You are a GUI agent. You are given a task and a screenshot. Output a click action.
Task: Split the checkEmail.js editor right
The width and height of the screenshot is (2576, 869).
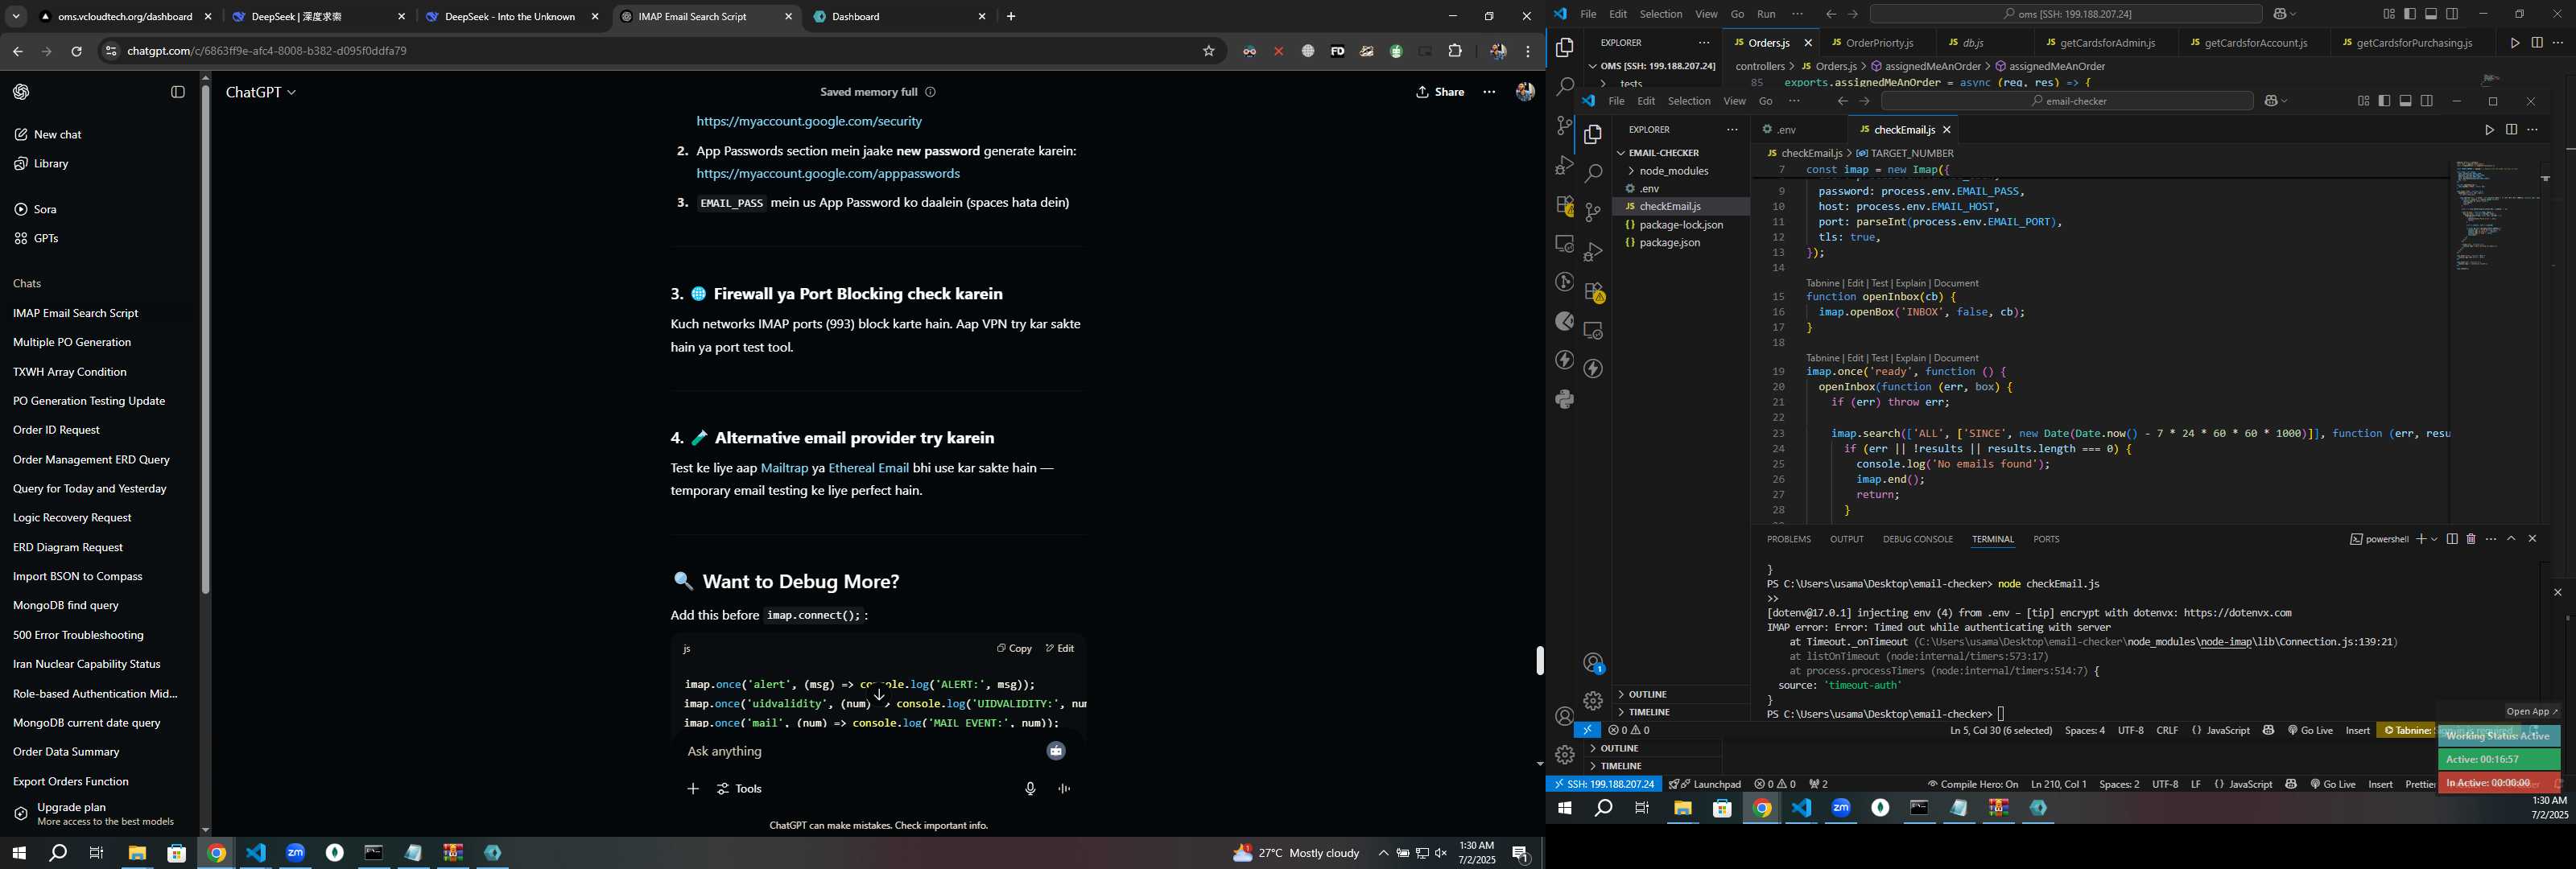tap(2511, 130)
